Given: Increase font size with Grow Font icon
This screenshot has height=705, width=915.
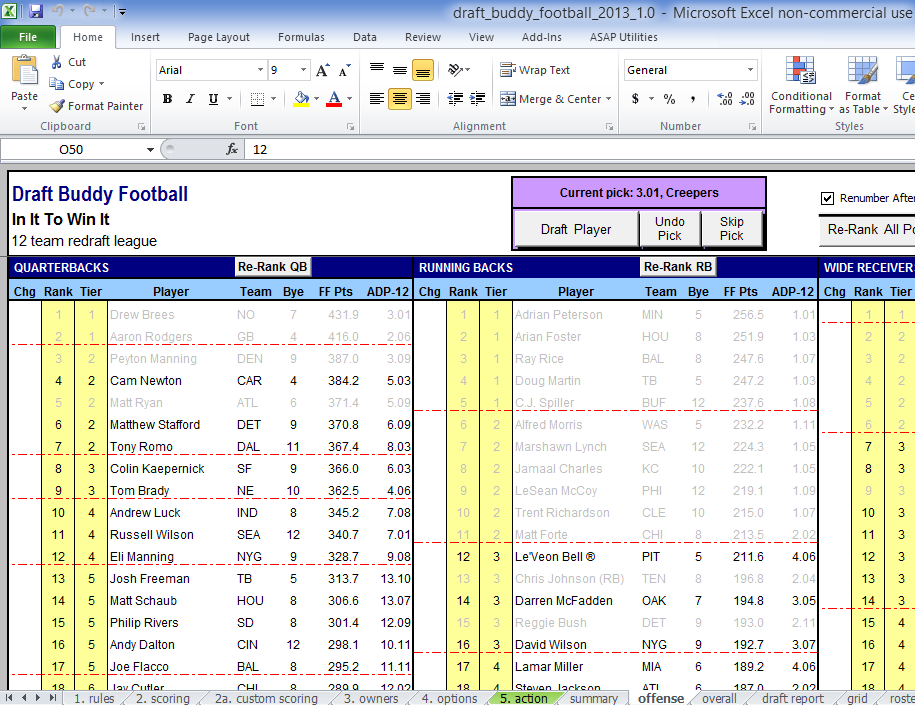Looking at the screenshot, I should point(322,70).
